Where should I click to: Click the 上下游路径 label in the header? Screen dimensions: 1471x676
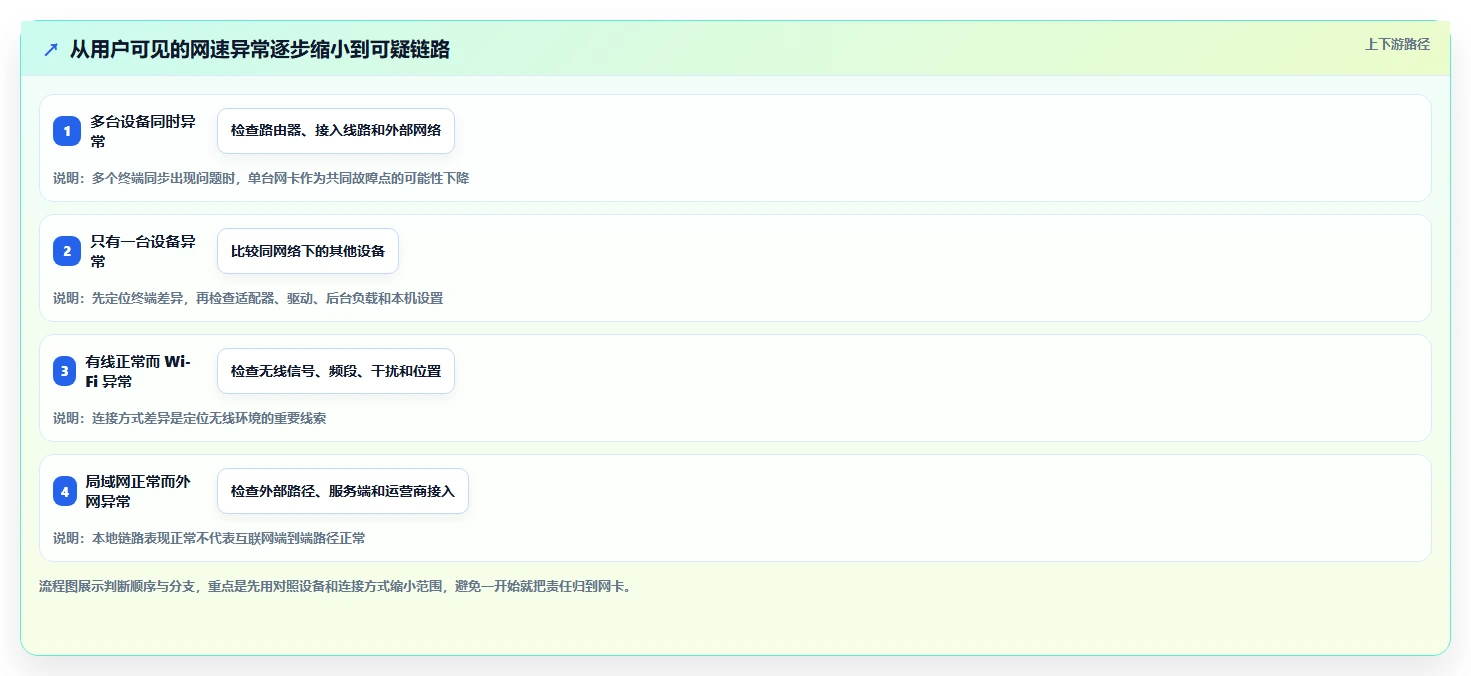click(x=1398, y=44)
